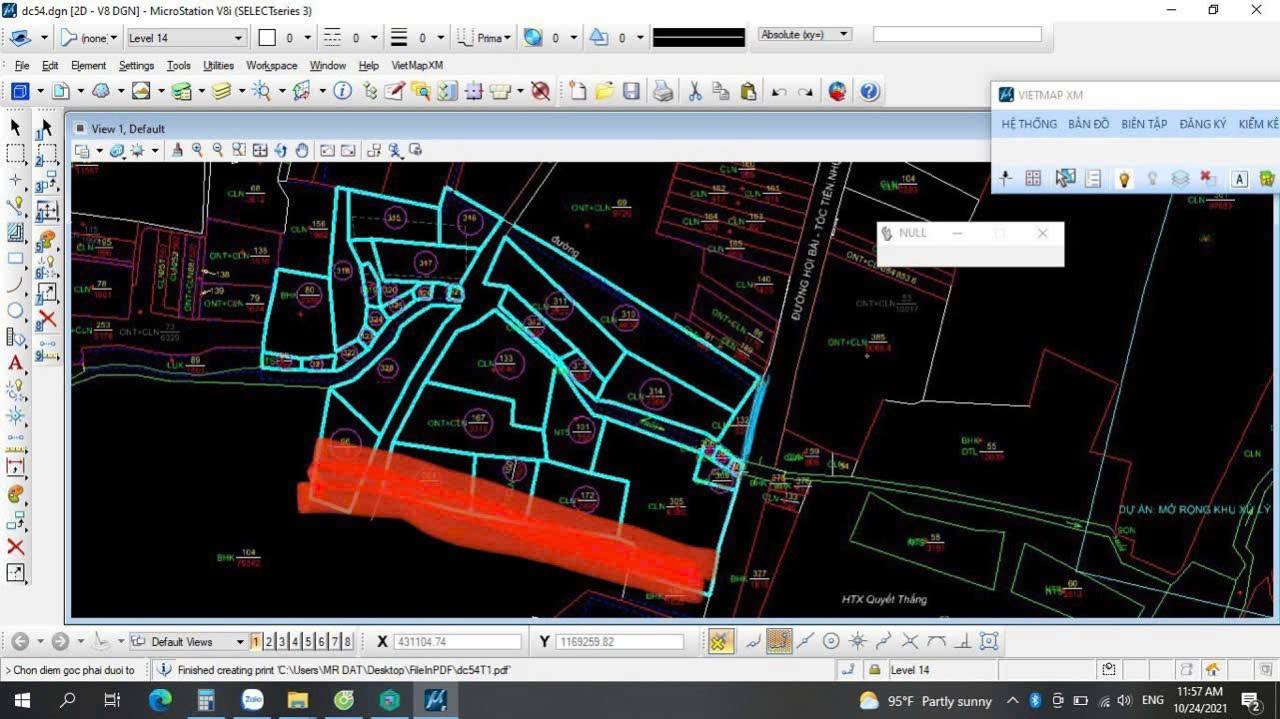This screenshot has height=719, width=1280.
Task: Click the red X delete icon in left toolbar
Action: (x=17, y=547)
